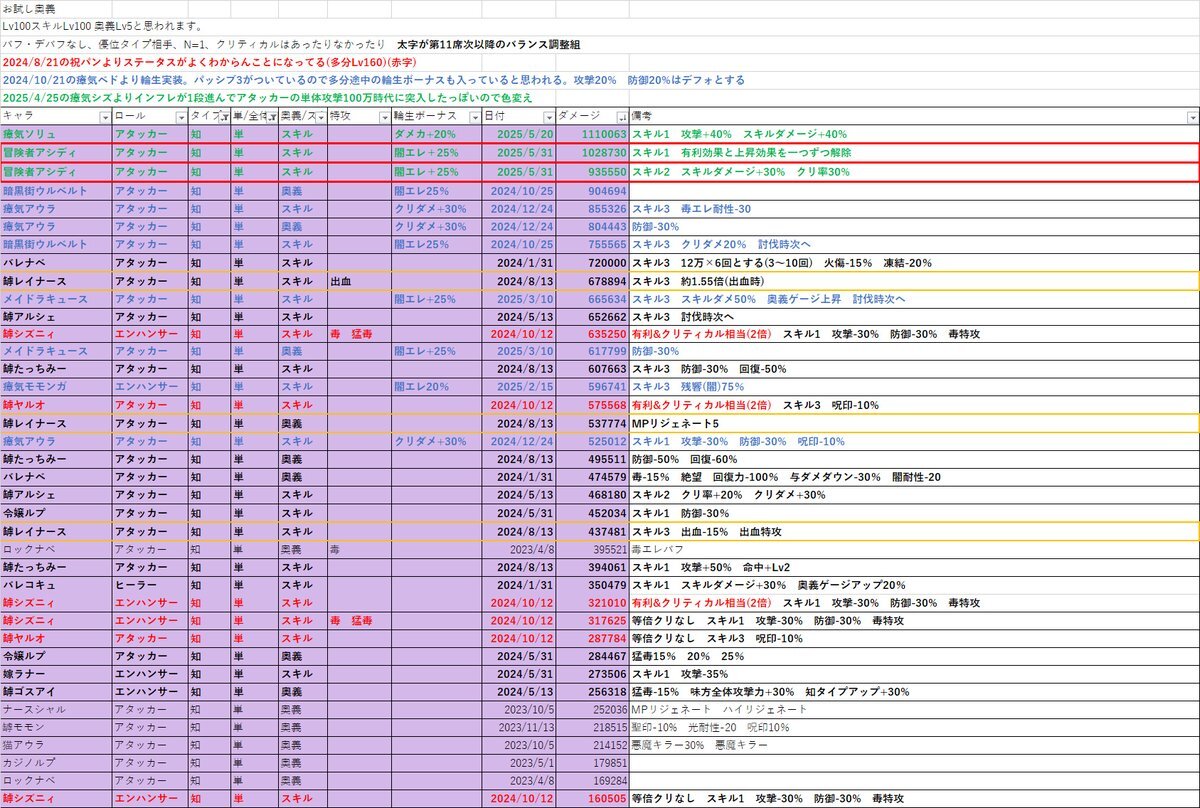The height and width of the screenshot is (808, 1200).
Task: Select damage cell 678894
Action: click(592, 282)
